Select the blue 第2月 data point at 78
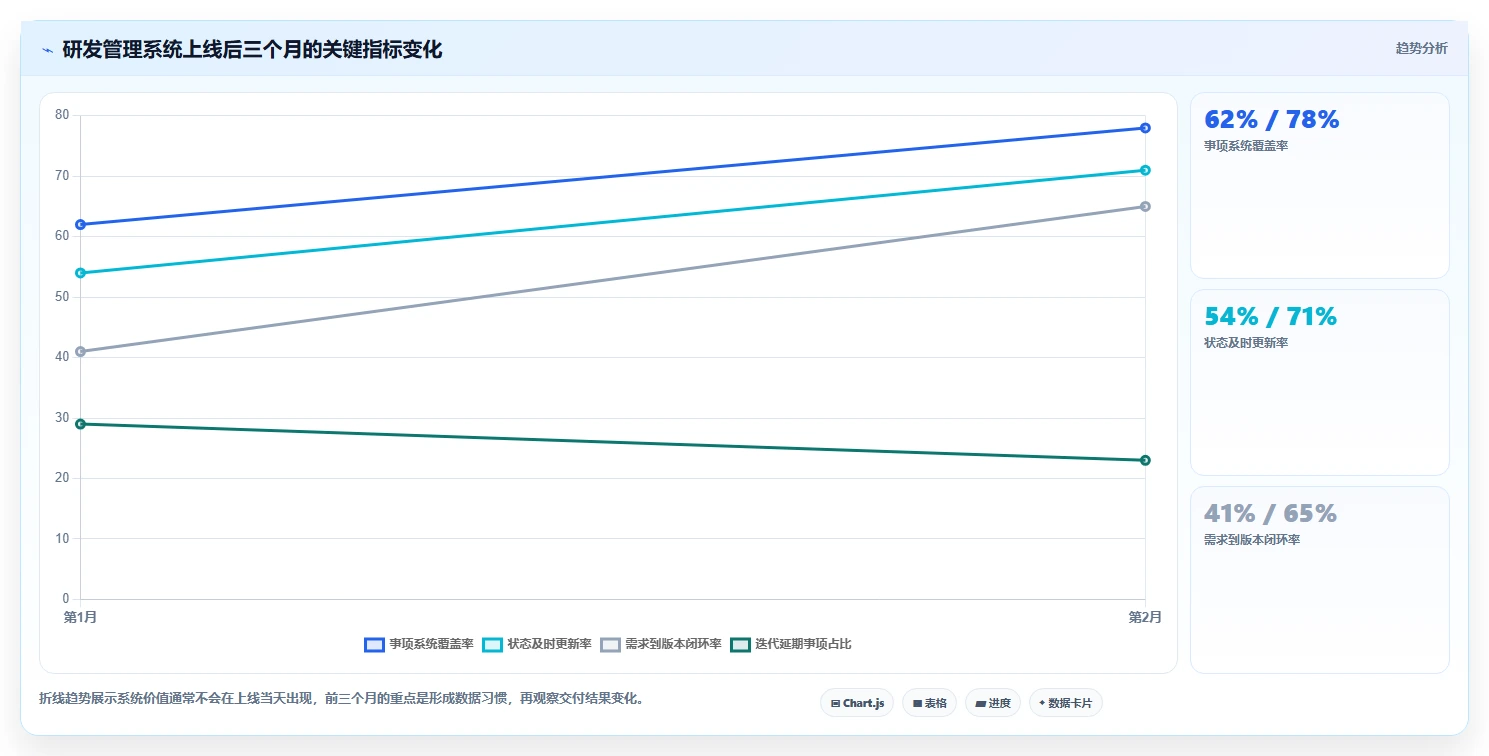1489x756 pixels. [1145, 128]
